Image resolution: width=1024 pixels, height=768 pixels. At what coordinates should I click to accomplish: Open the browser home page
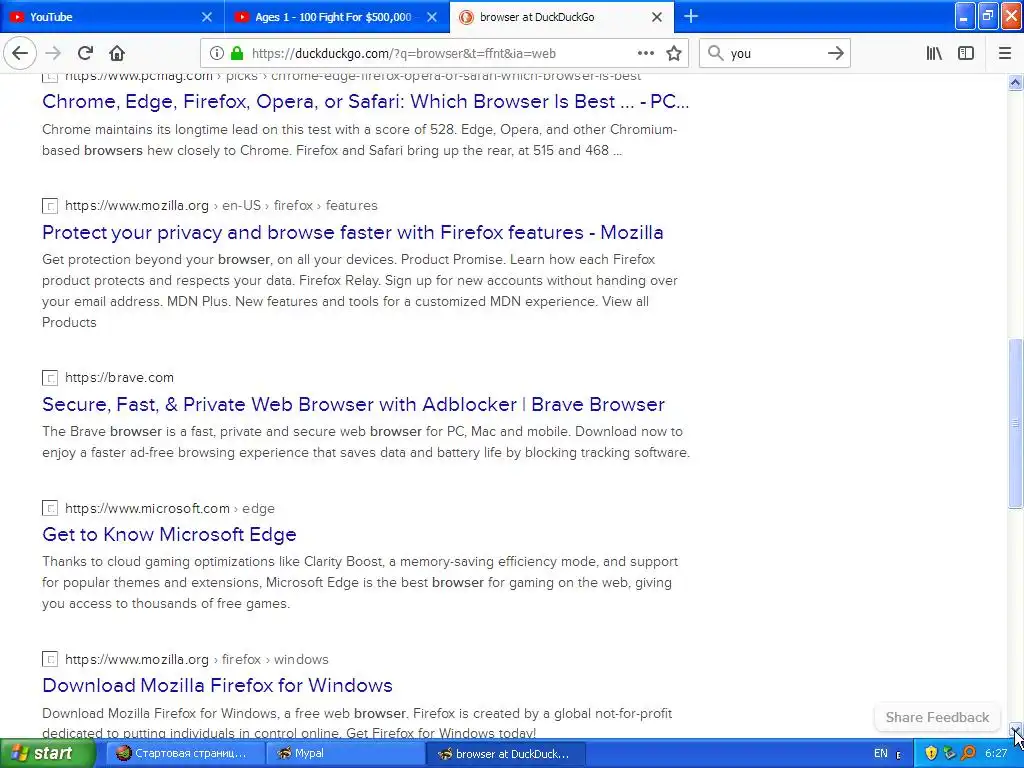[x=117, y=54]
